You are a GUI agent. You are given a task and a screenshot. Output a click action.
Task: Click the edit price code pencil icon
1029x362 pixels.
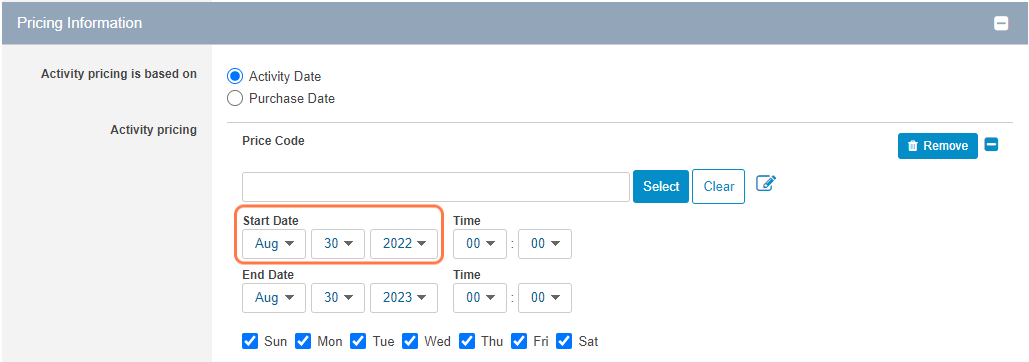(766, 183)
